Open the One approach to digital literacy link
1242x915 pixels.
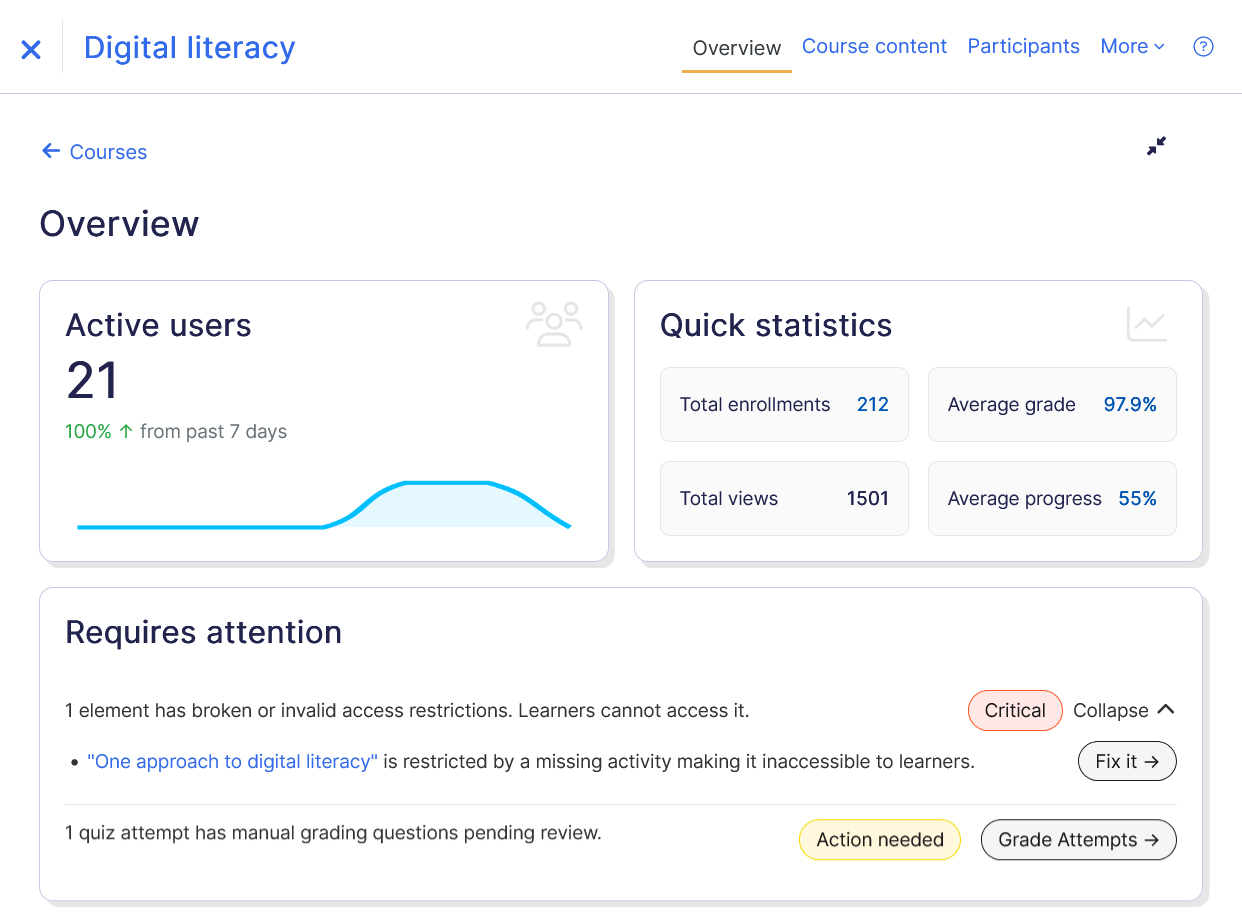(231, 761)
